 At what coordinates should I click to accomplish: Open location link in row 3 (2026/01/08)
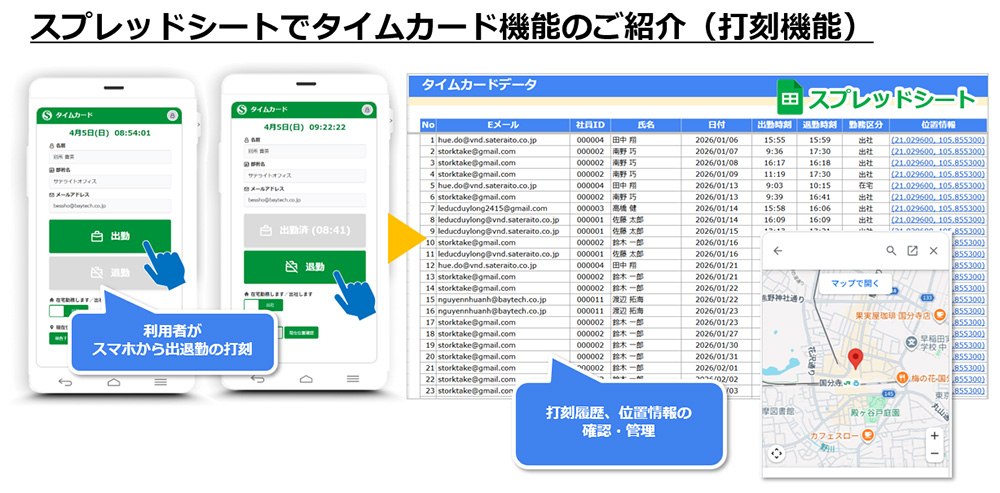937,163
